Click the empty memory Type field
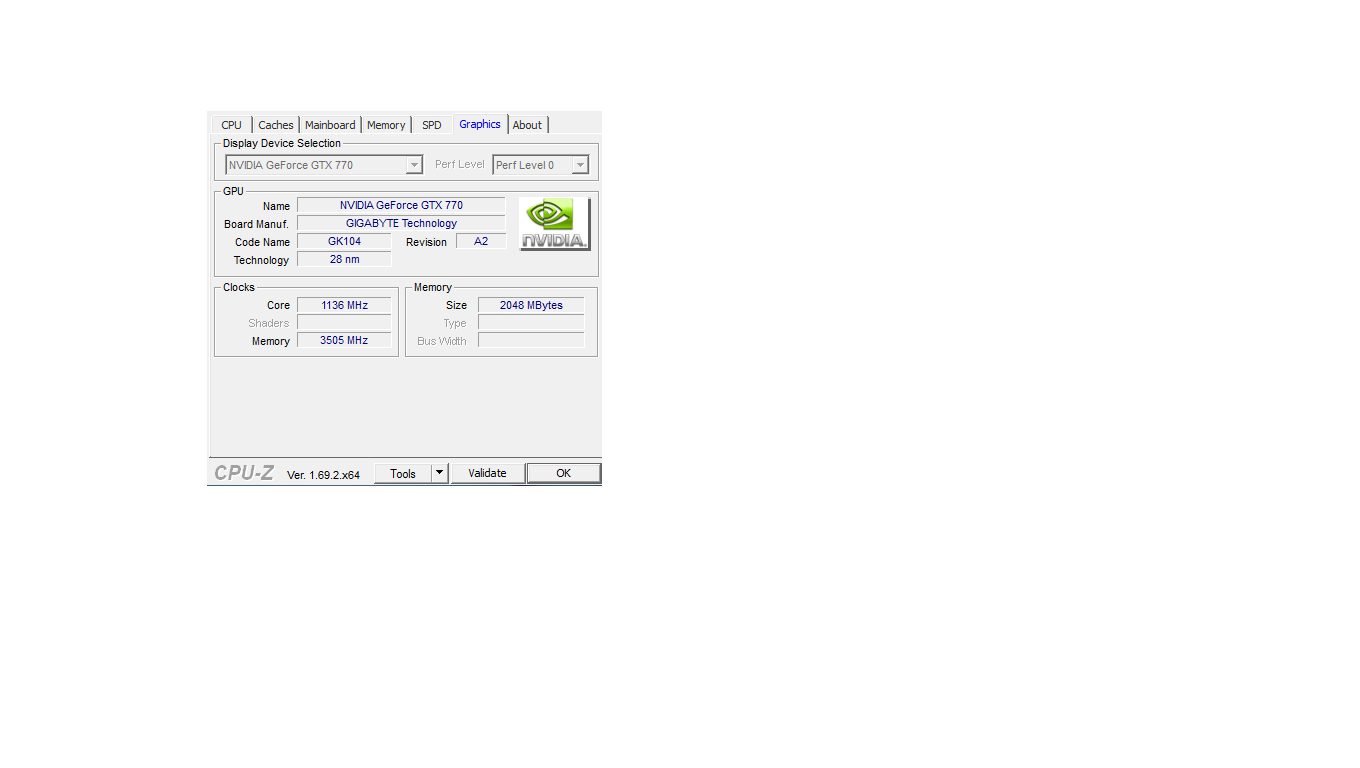The width and height of the screenshot is (1360, 768). 531,323
